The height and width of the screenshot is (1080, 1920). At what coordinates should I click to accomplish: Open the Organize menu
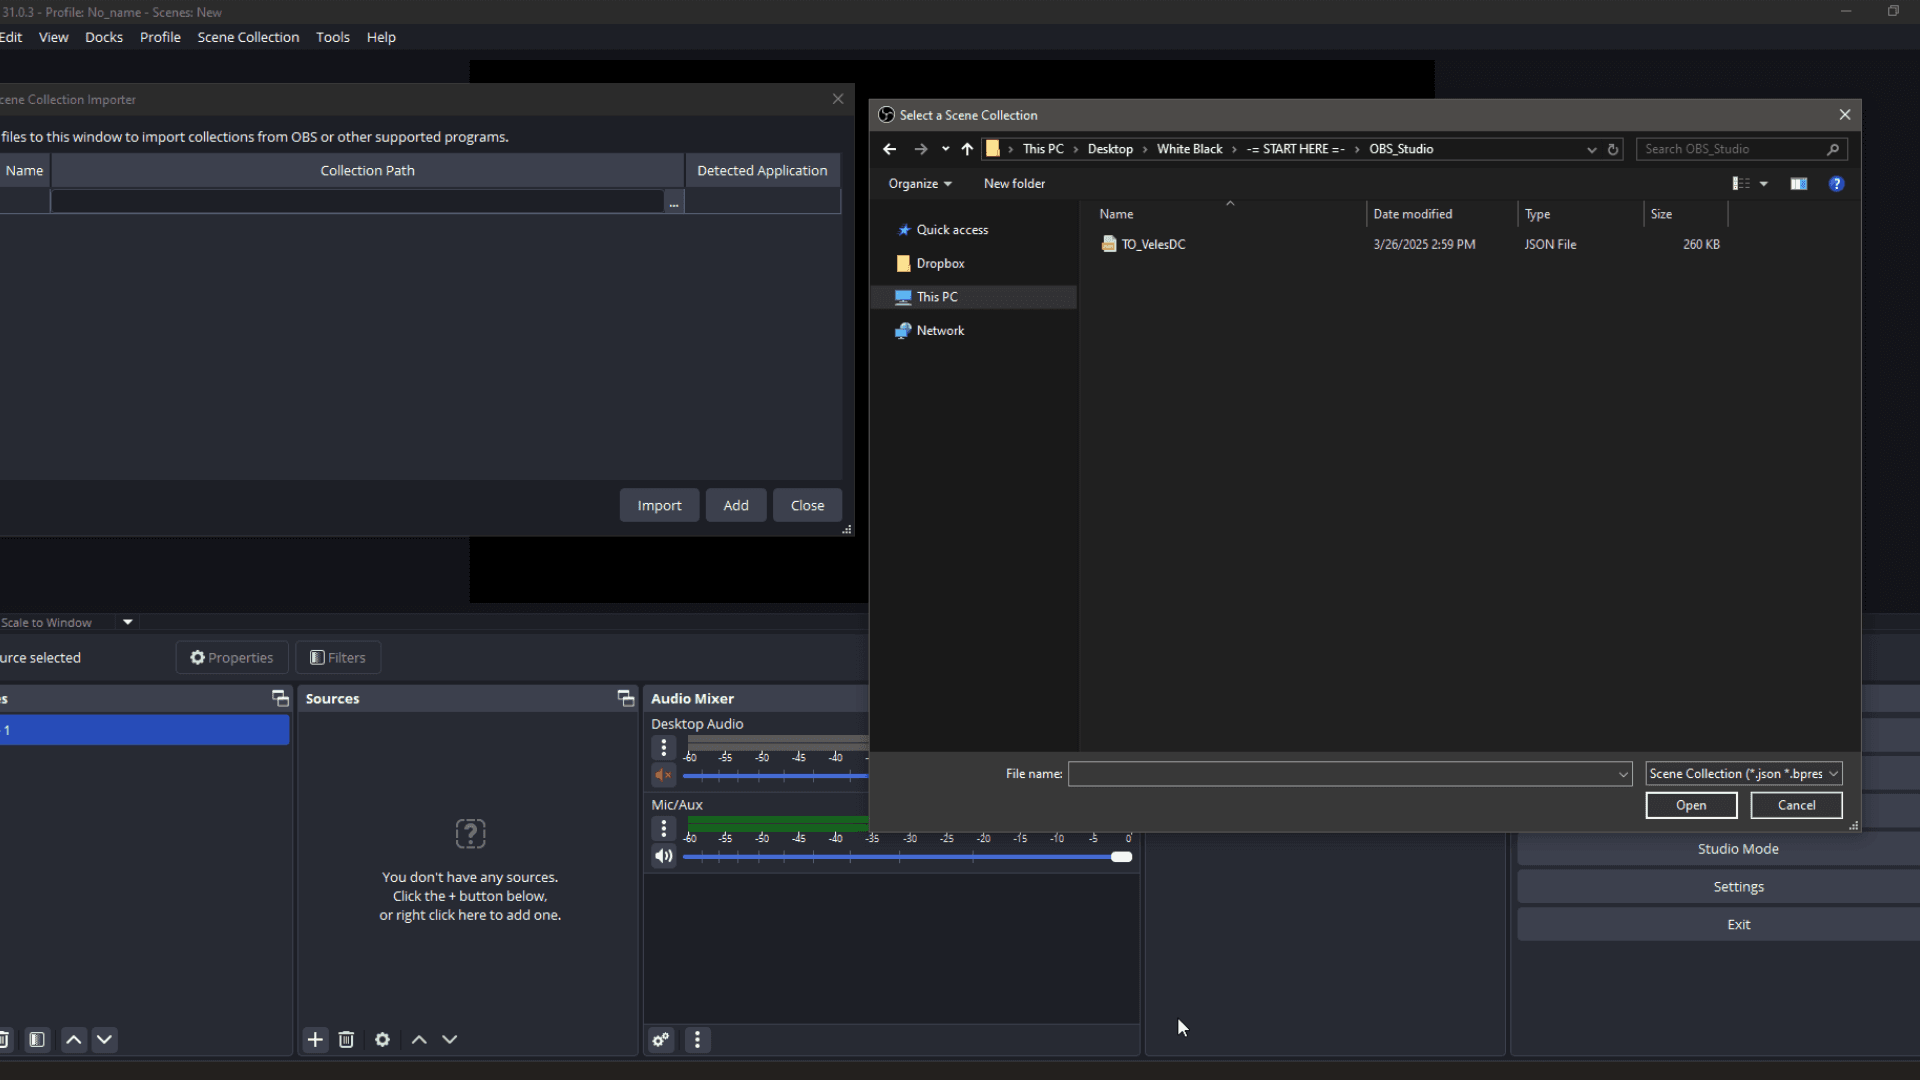920,184
